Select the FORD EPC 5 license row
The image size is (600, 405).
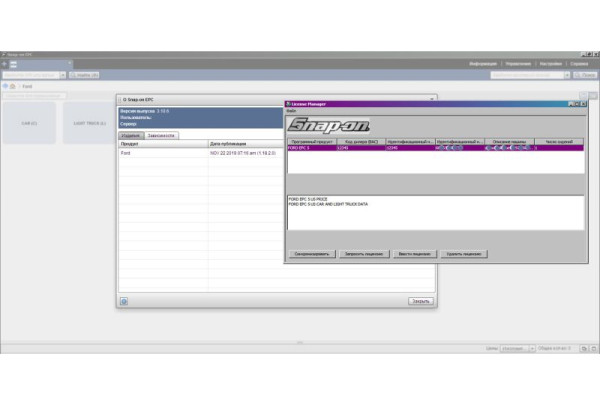coord(310,148)
